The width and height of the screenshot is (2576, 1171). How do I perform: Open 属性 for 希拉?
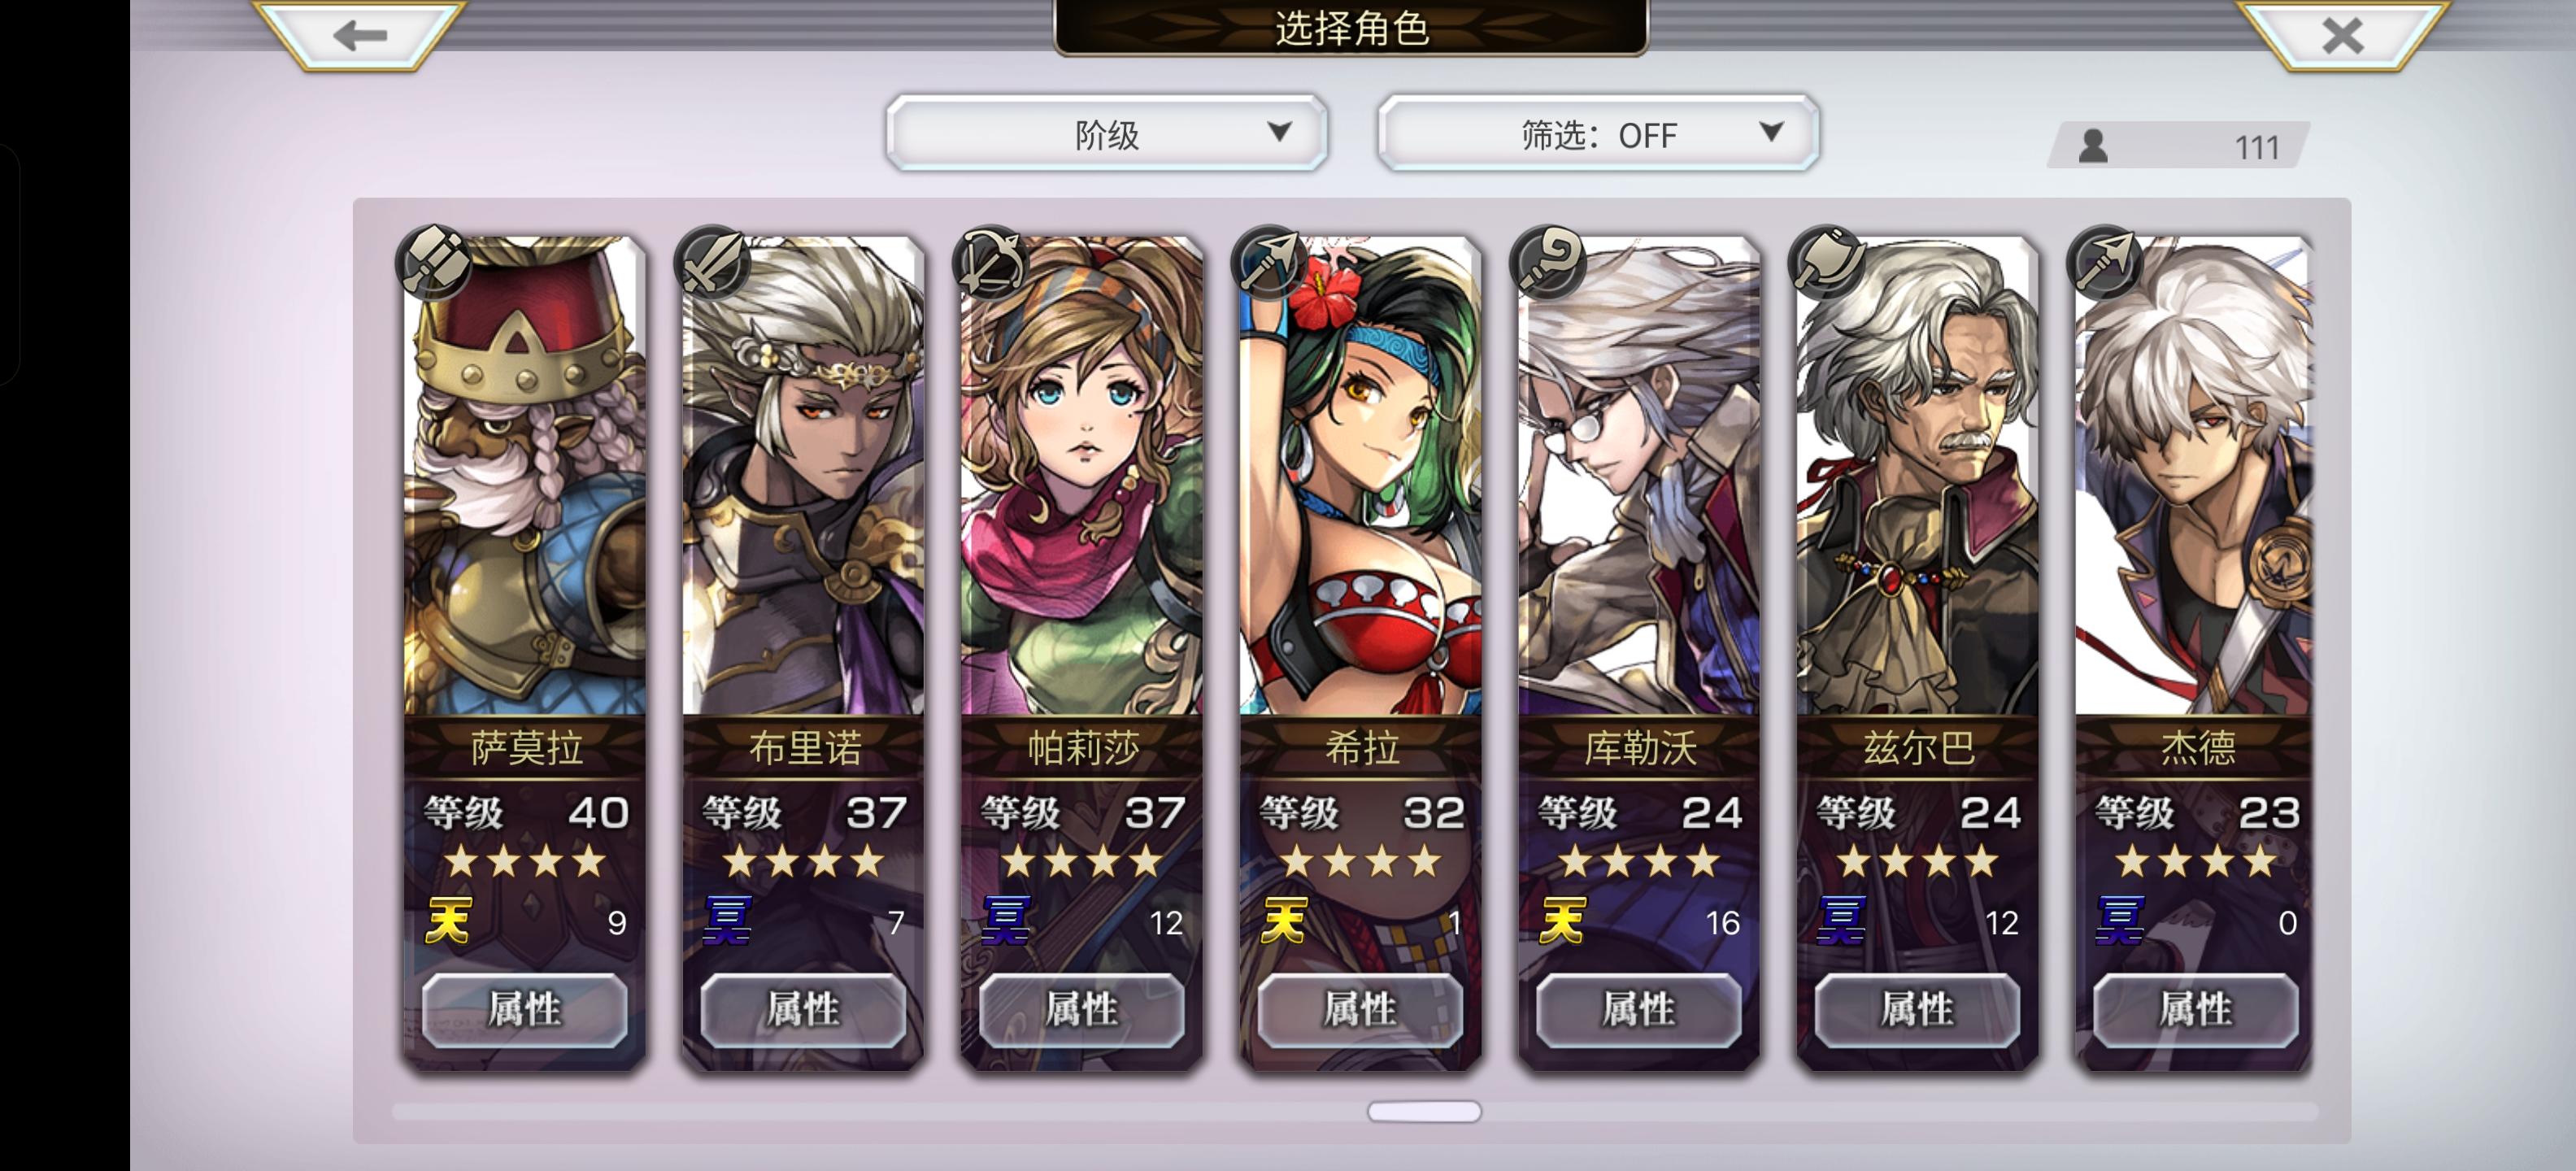[x=1360, y=1009]
